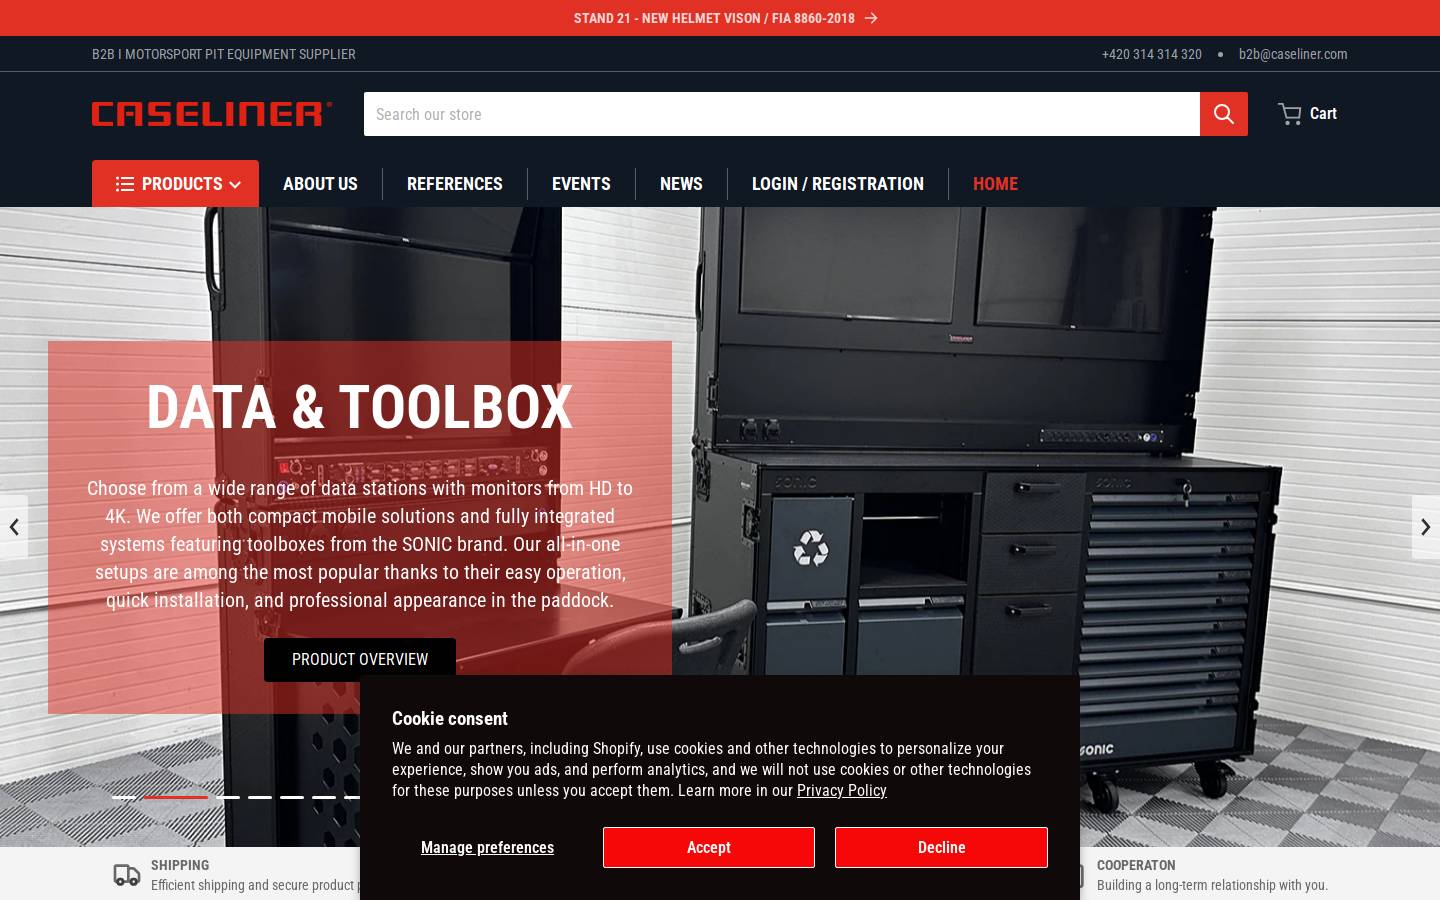Select the active red slideshow indicator
This screenshot has width=1440, height=900.
coord(176,797)
